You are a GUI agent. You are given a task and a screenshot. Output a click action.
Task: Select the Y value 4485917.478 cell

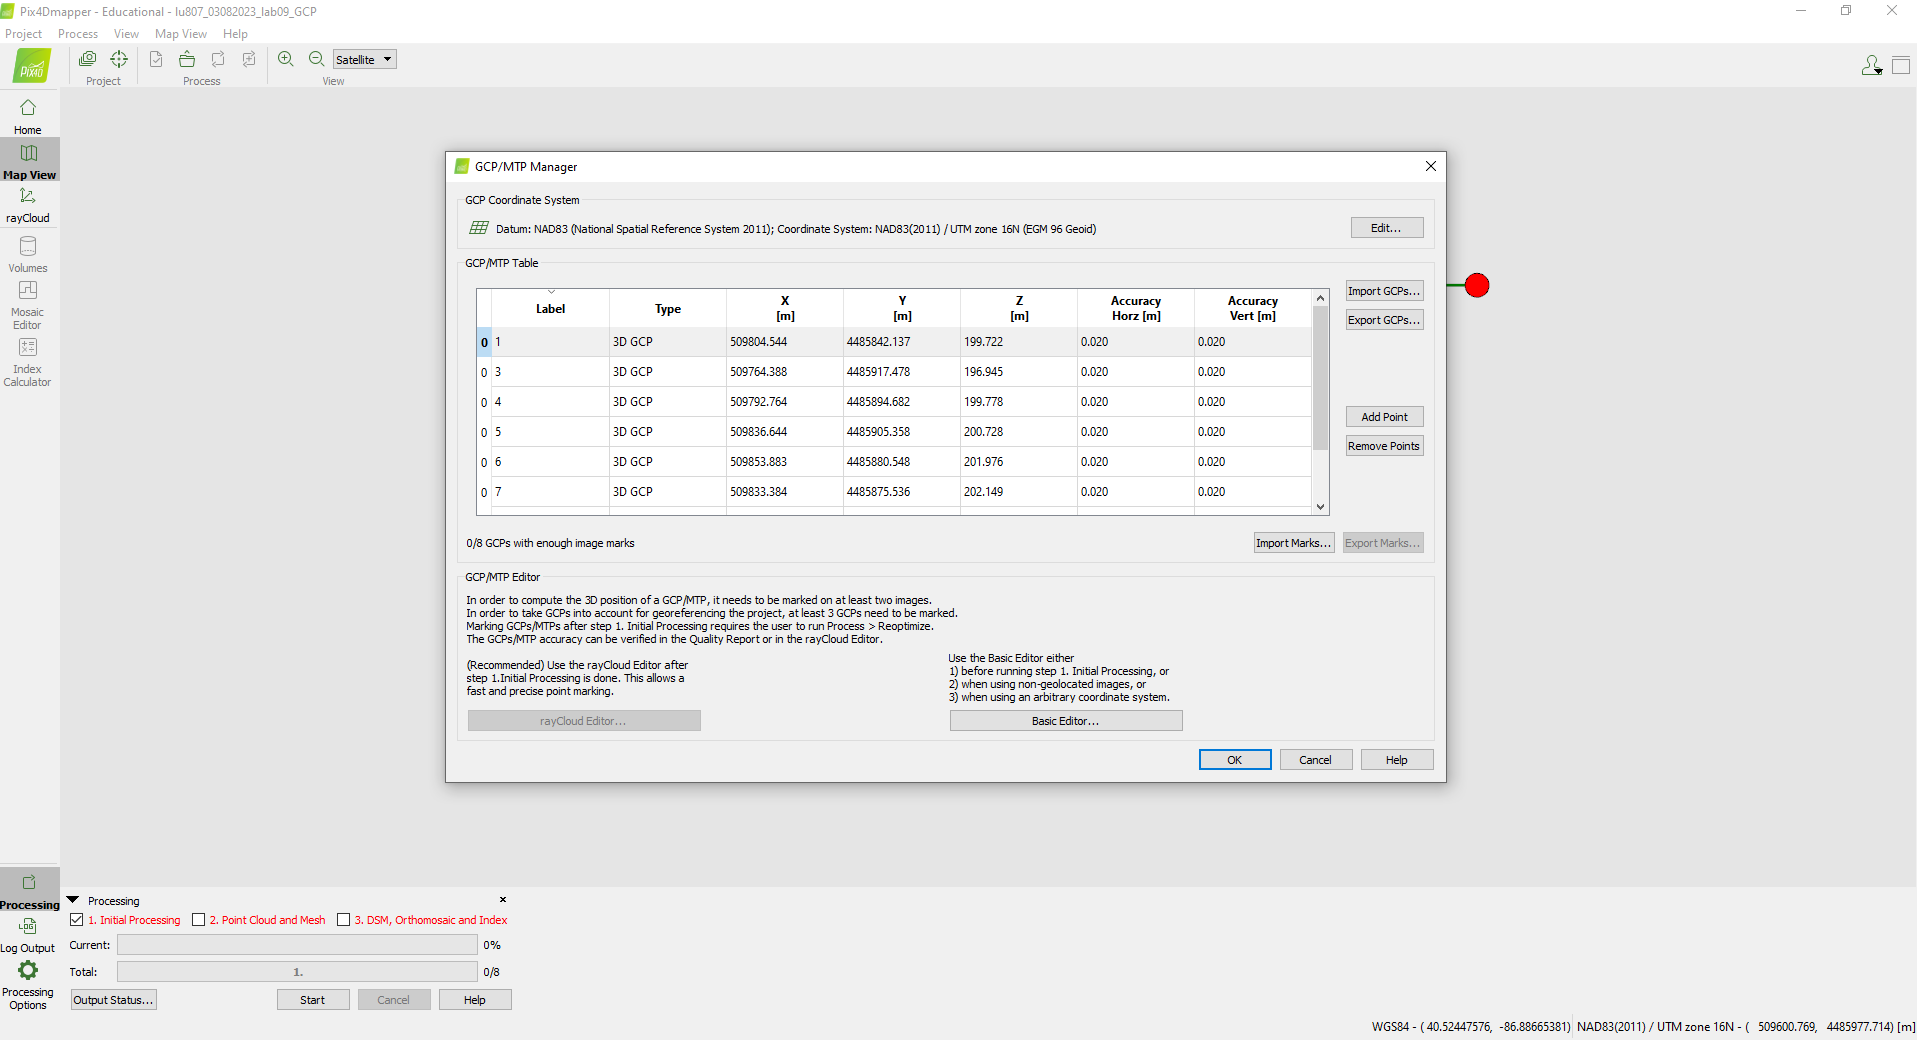pos(902,372)
